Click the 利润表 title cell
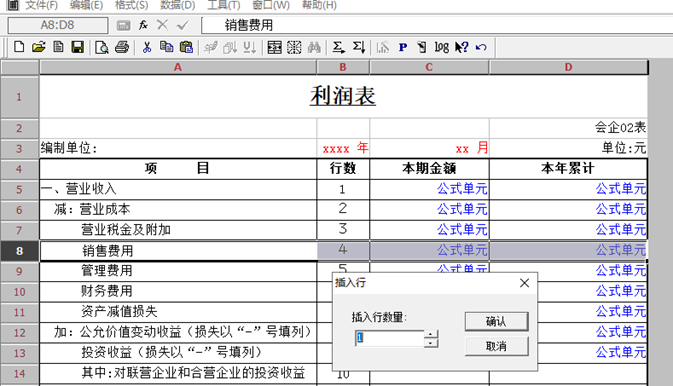Image resolution: width=673 pixels, height=386 pixels. coord(343,96)
